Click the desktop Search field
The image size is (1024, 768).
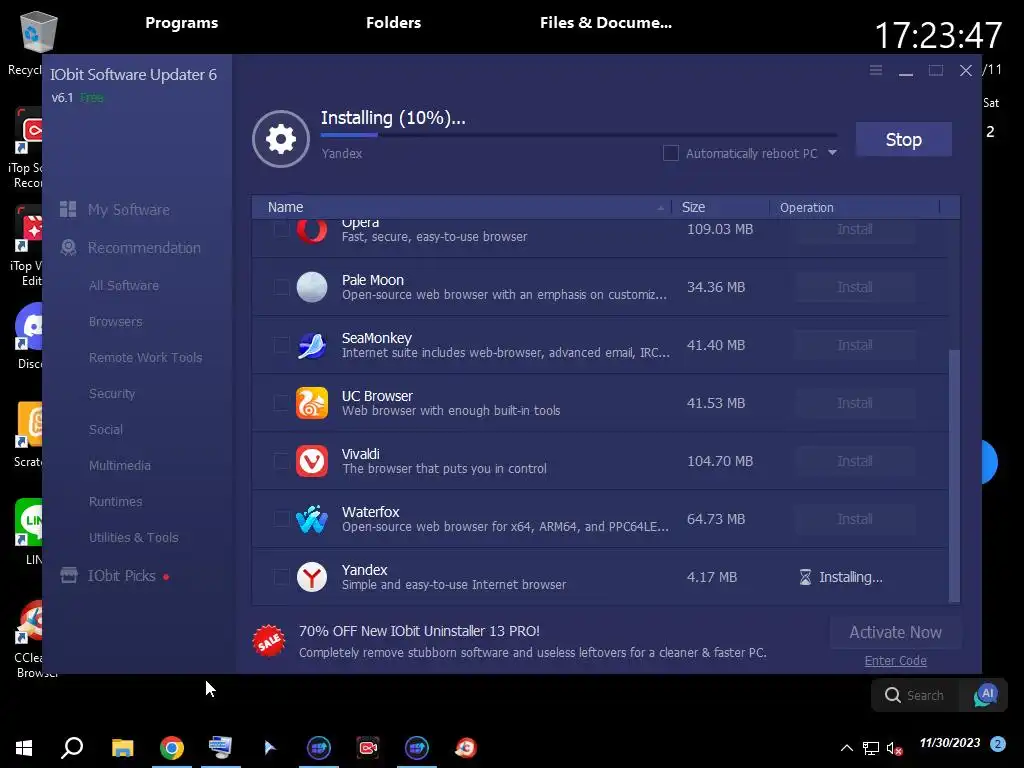coord(918,695)
